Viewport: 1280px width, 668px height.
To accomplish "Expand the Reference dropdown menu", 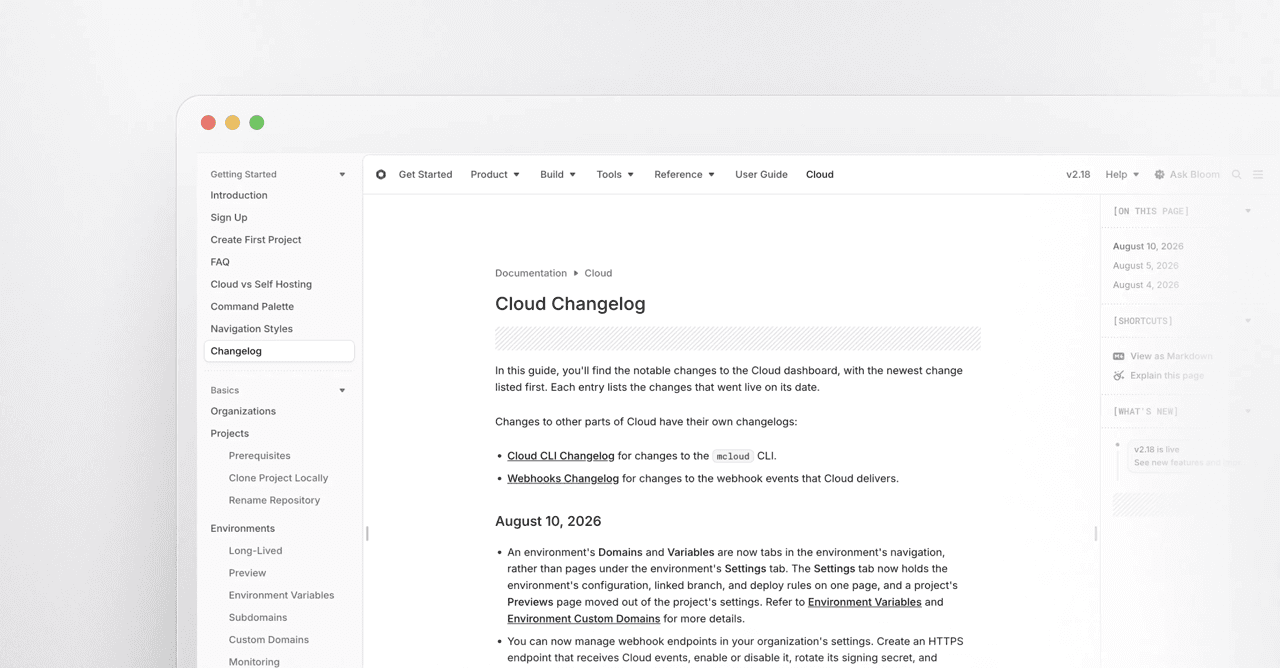I will point(684,174).
